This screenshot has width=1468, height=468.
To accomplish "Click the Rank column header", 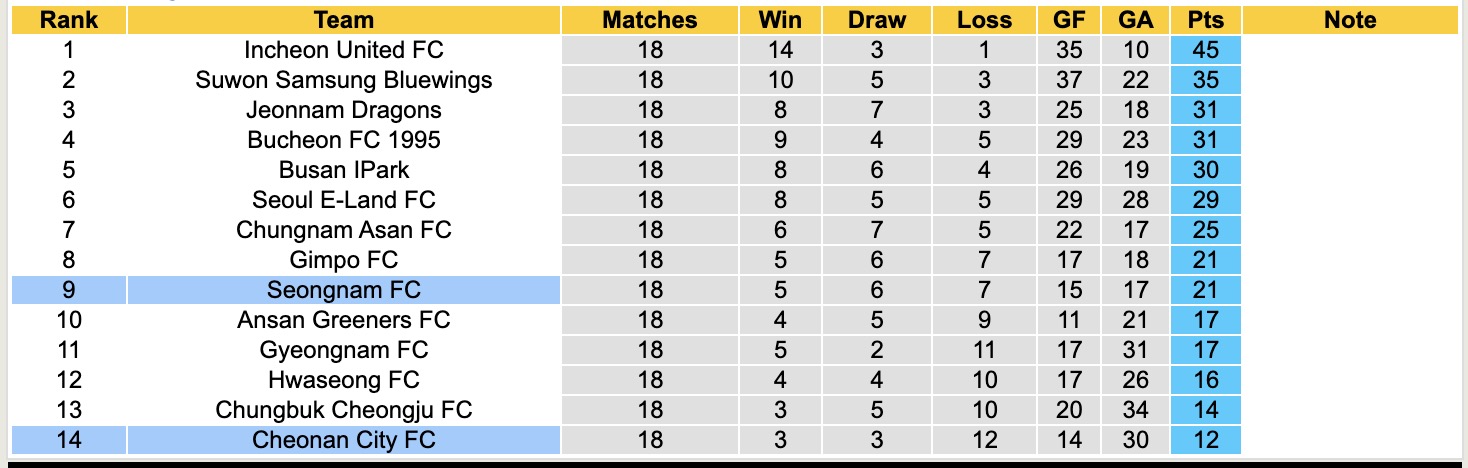I will point(68,20).
